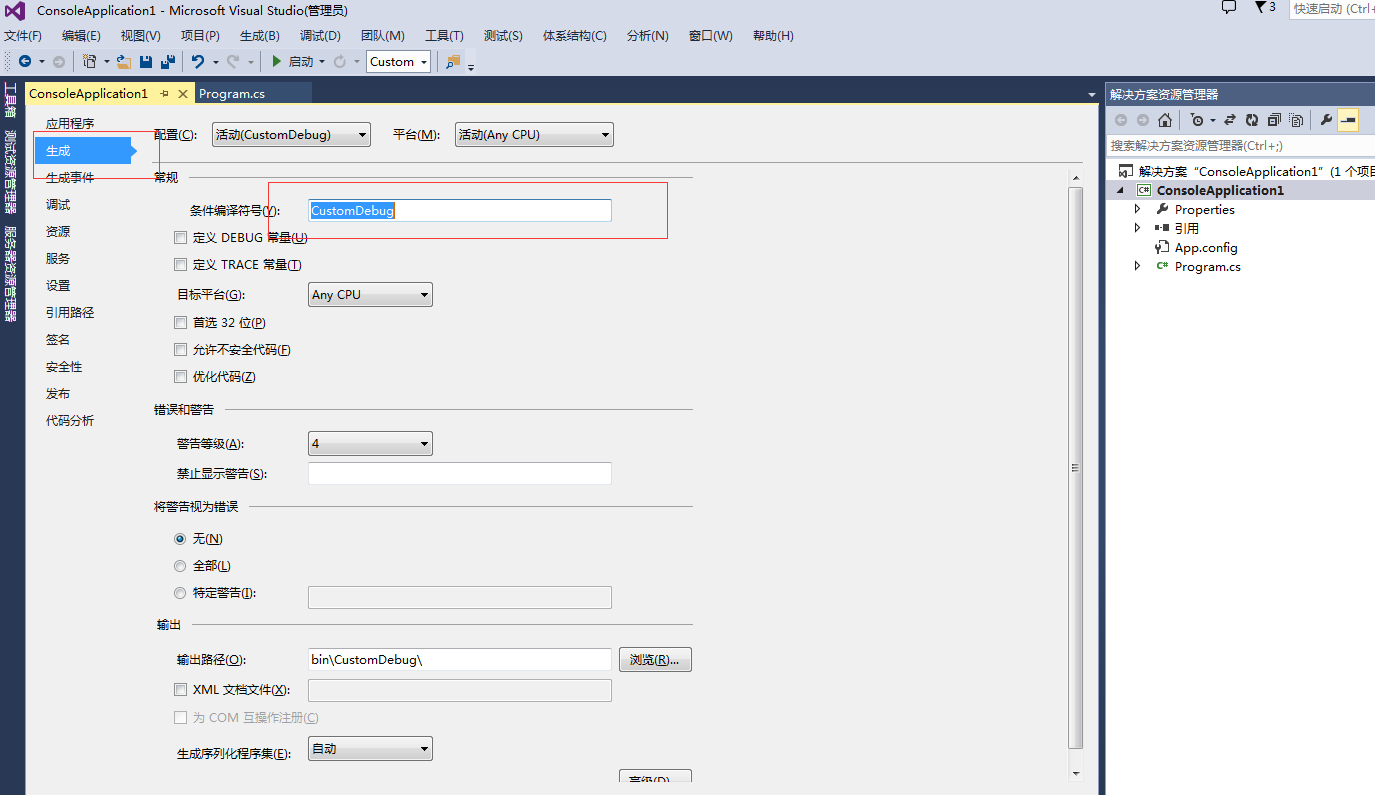Click Sync with Active Document icon
The height and width of the screenshot is (795, 1375).
coord(1230,120)
